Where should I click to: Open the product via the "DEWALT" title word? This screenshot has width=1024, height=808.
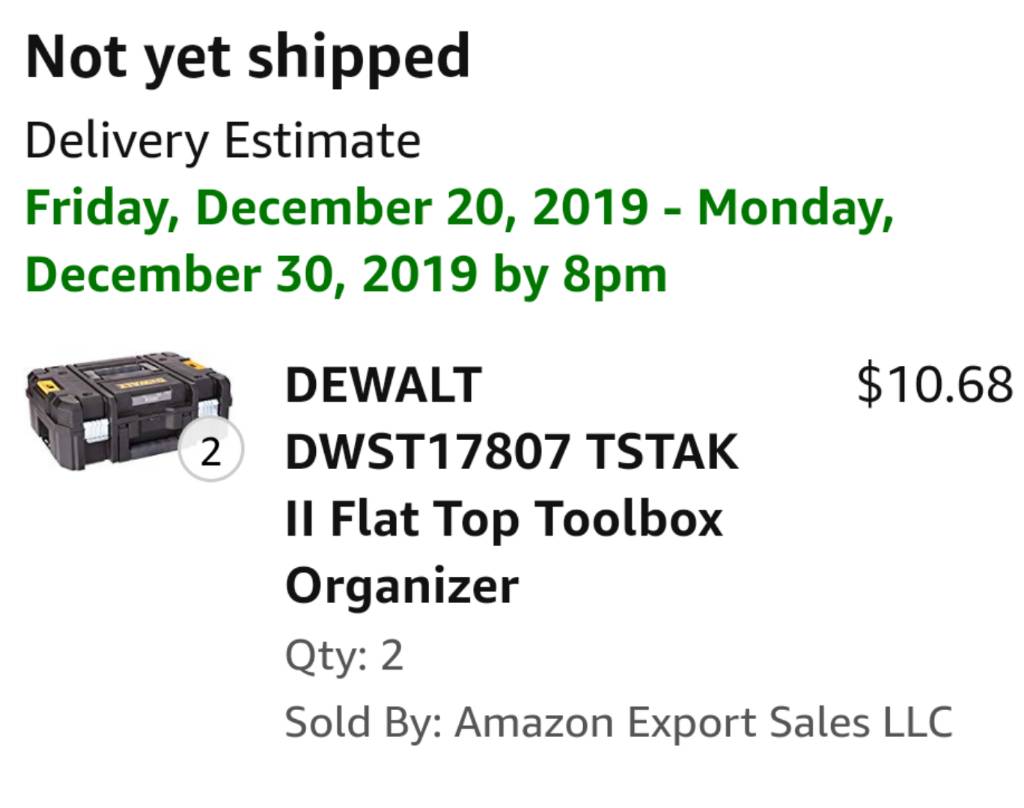pos(384,385)
